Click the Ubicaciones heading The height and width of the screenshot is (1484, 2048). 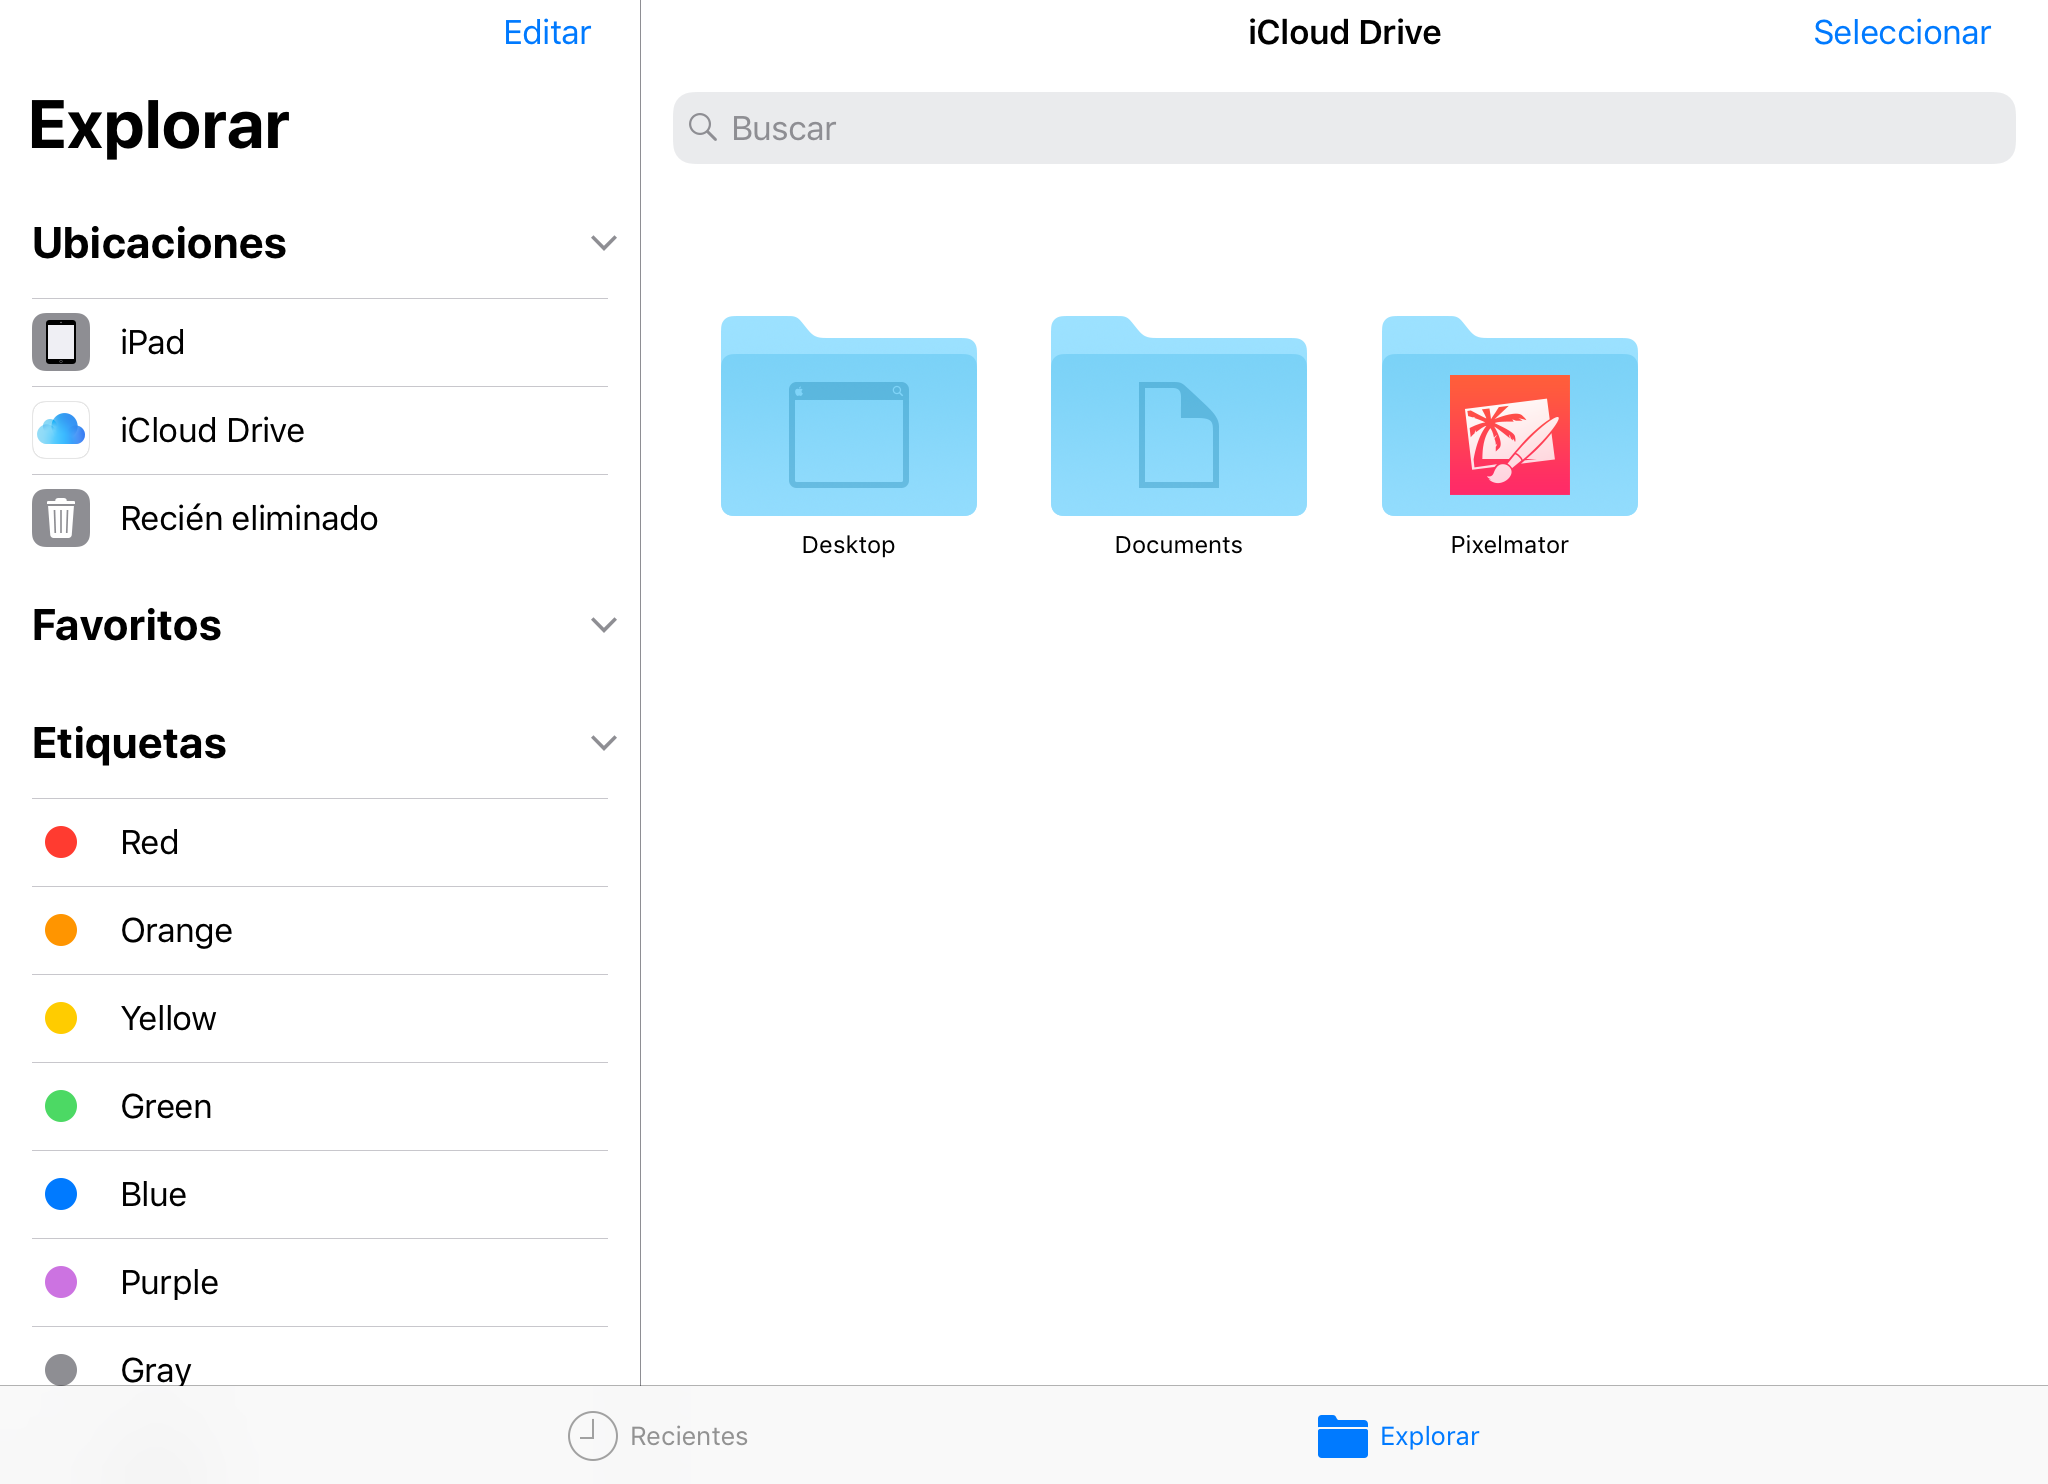159,243
